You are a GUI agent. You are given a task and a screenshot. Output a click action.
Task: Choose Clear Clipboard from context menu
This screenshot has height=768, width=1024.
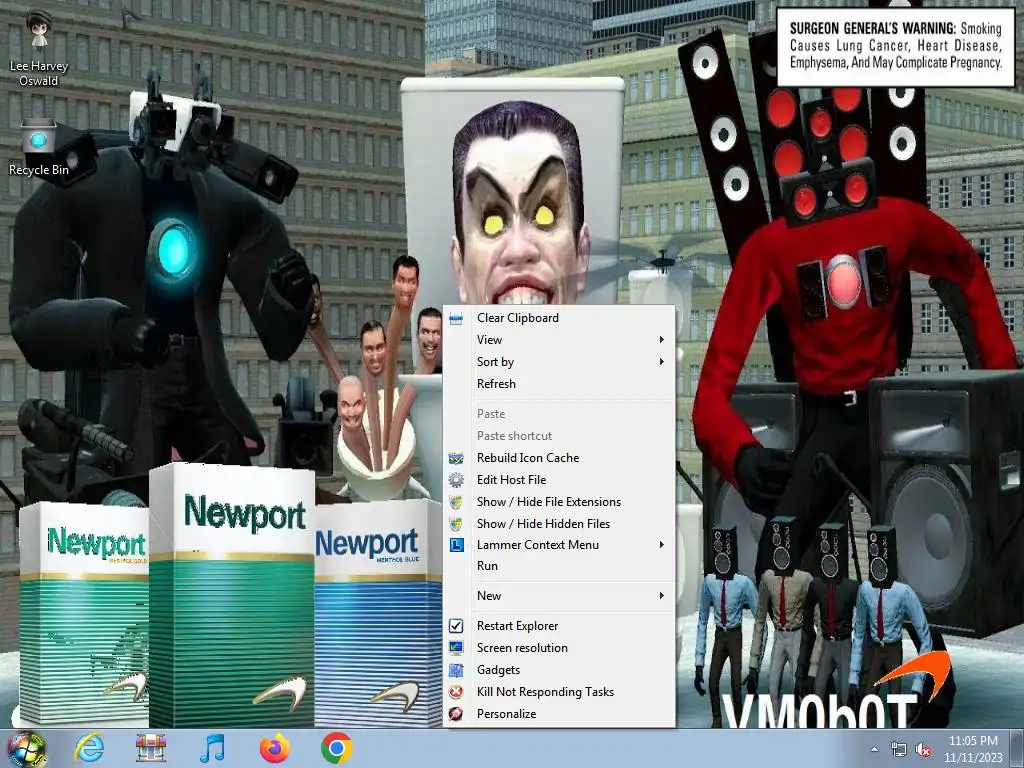coord(559,318)
